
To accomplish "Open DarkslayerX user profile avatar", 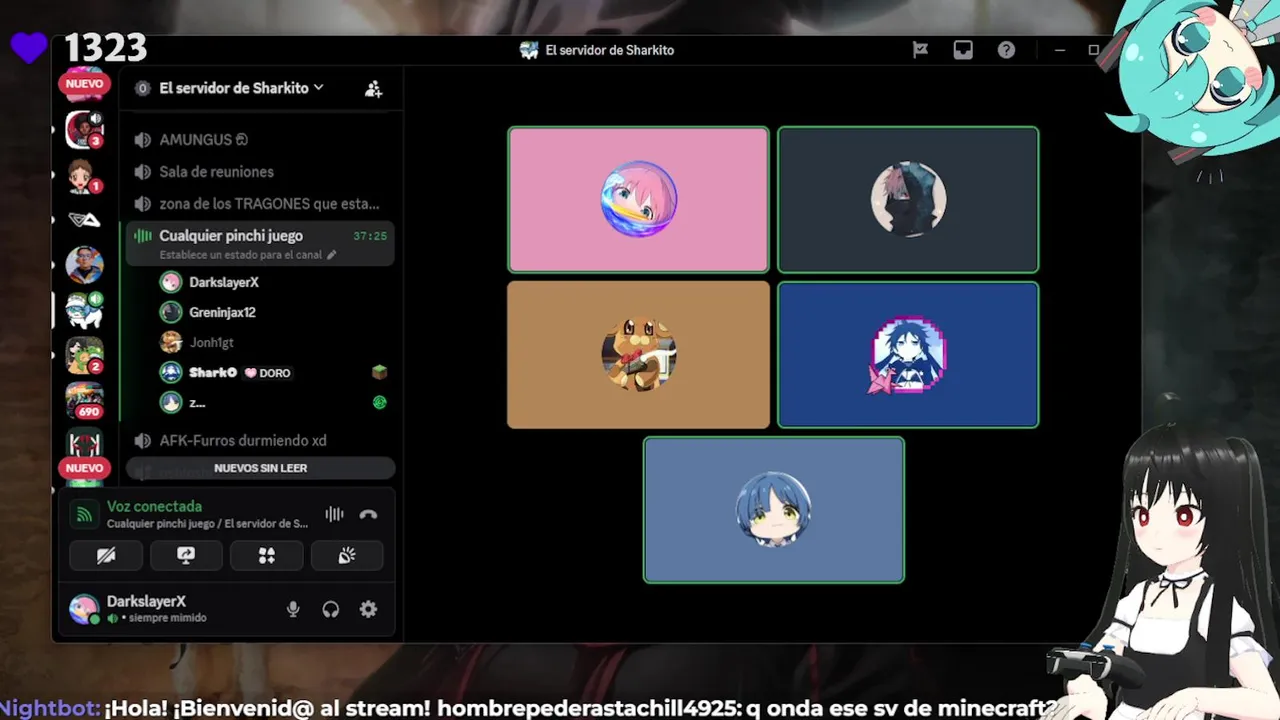I will click(x=84, y=608).
